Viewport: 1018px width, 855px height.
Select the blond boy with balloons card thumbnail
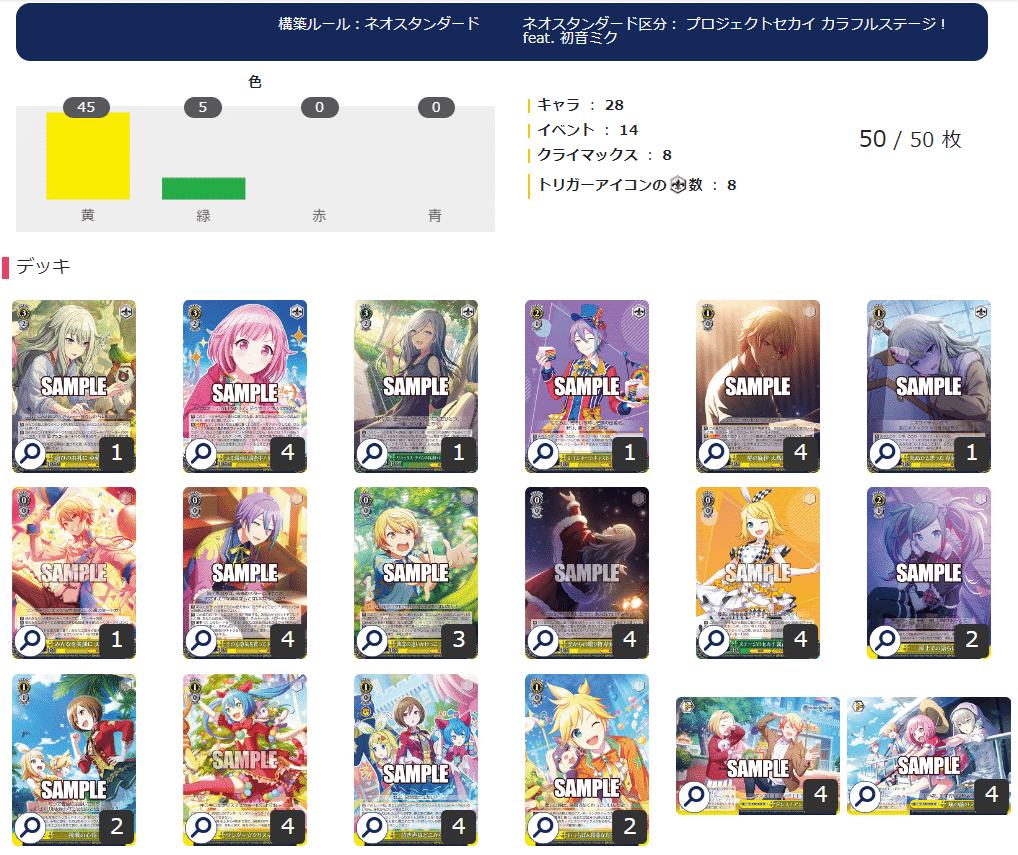[x=73, y=573]
